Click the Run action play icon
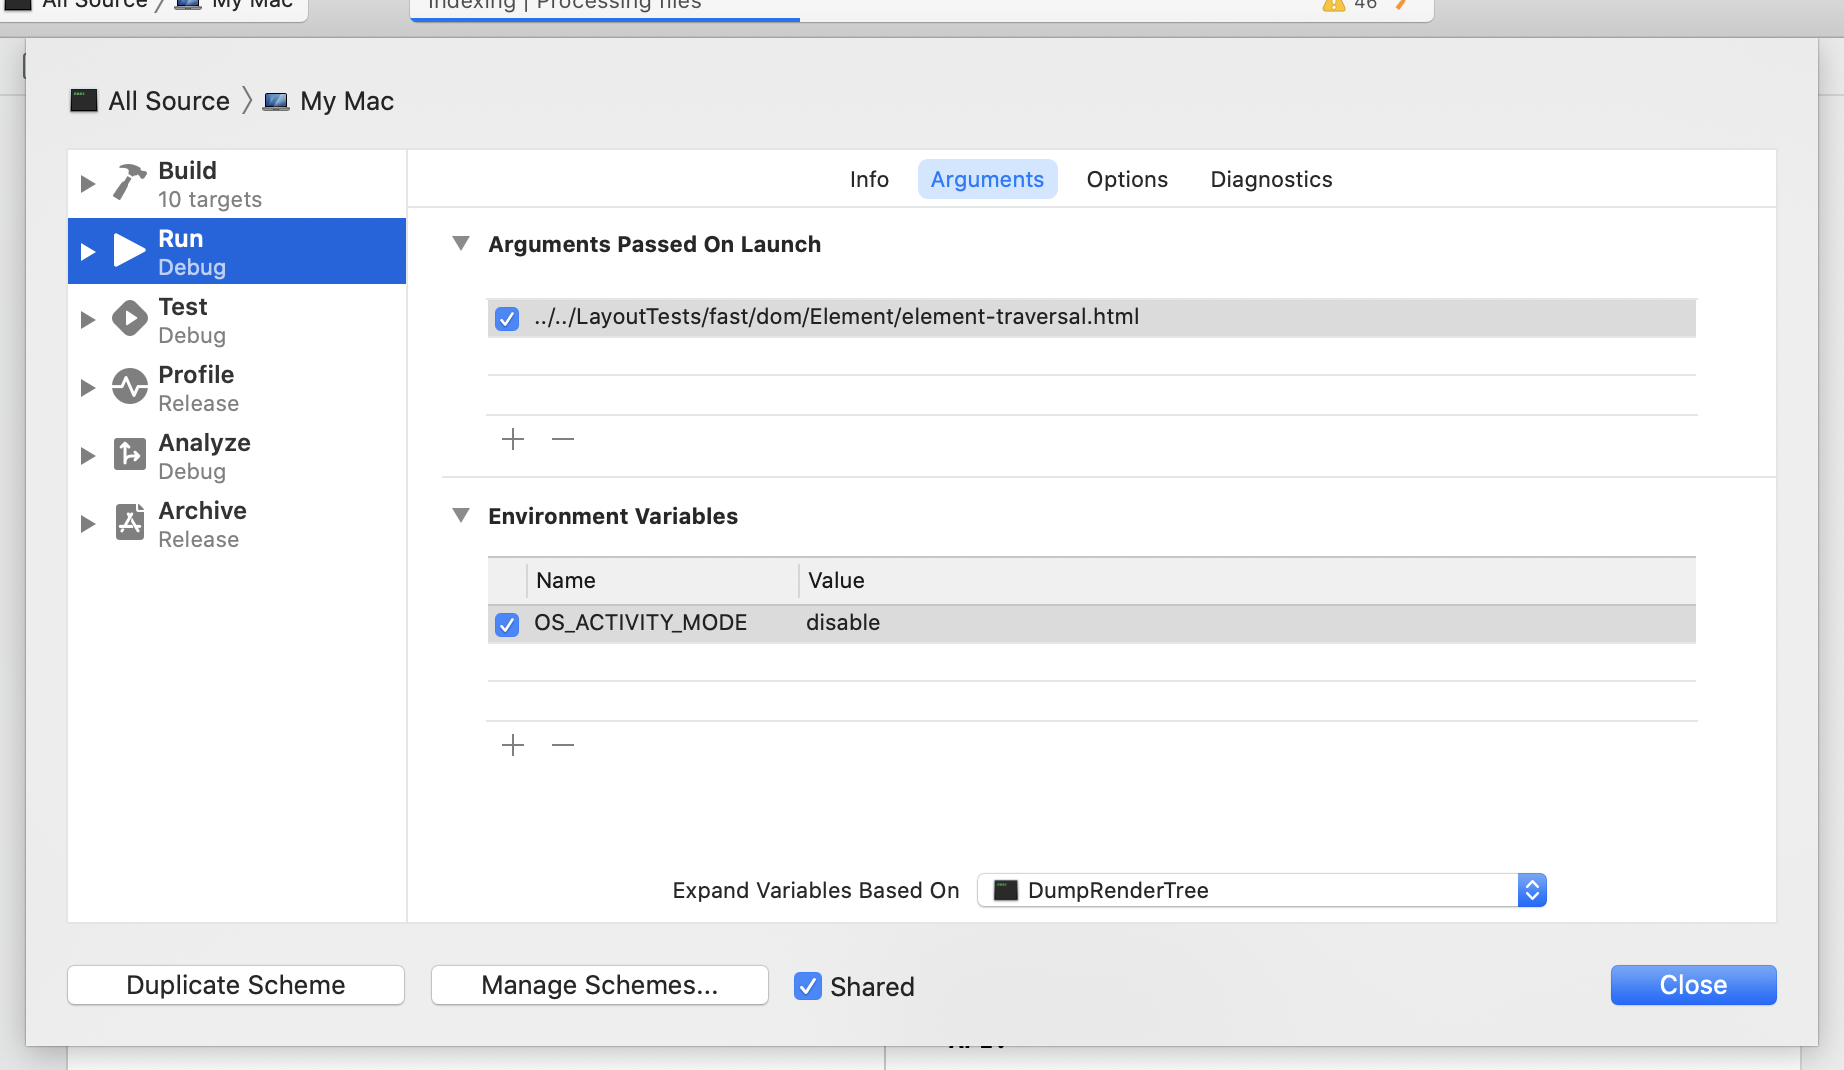This screenshot has width=1844, height=1070. click(x=129, y=251)
